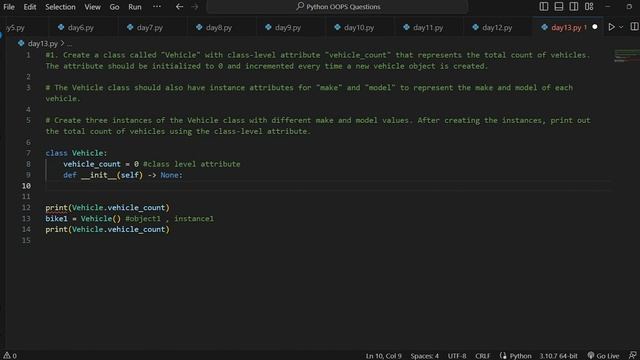
Task: Toggle the secondary side bar layout icon
Action: click(574, 7)
